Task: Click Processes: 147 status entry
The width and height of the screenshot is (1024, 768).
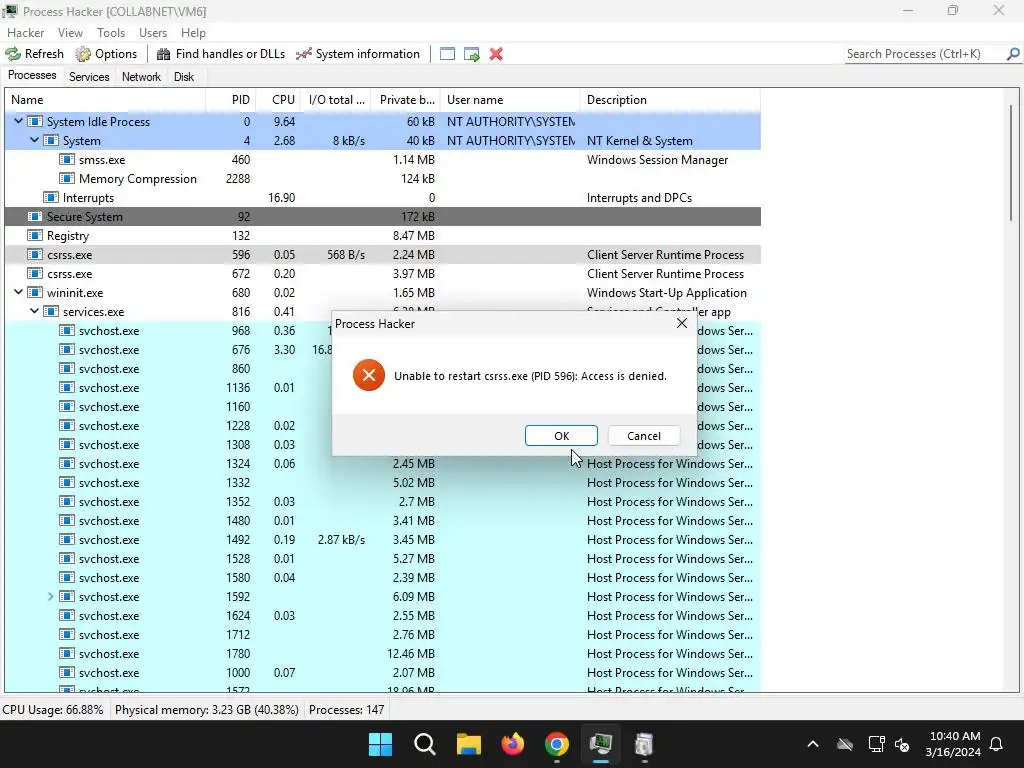Action: click(x=347, y=709)
